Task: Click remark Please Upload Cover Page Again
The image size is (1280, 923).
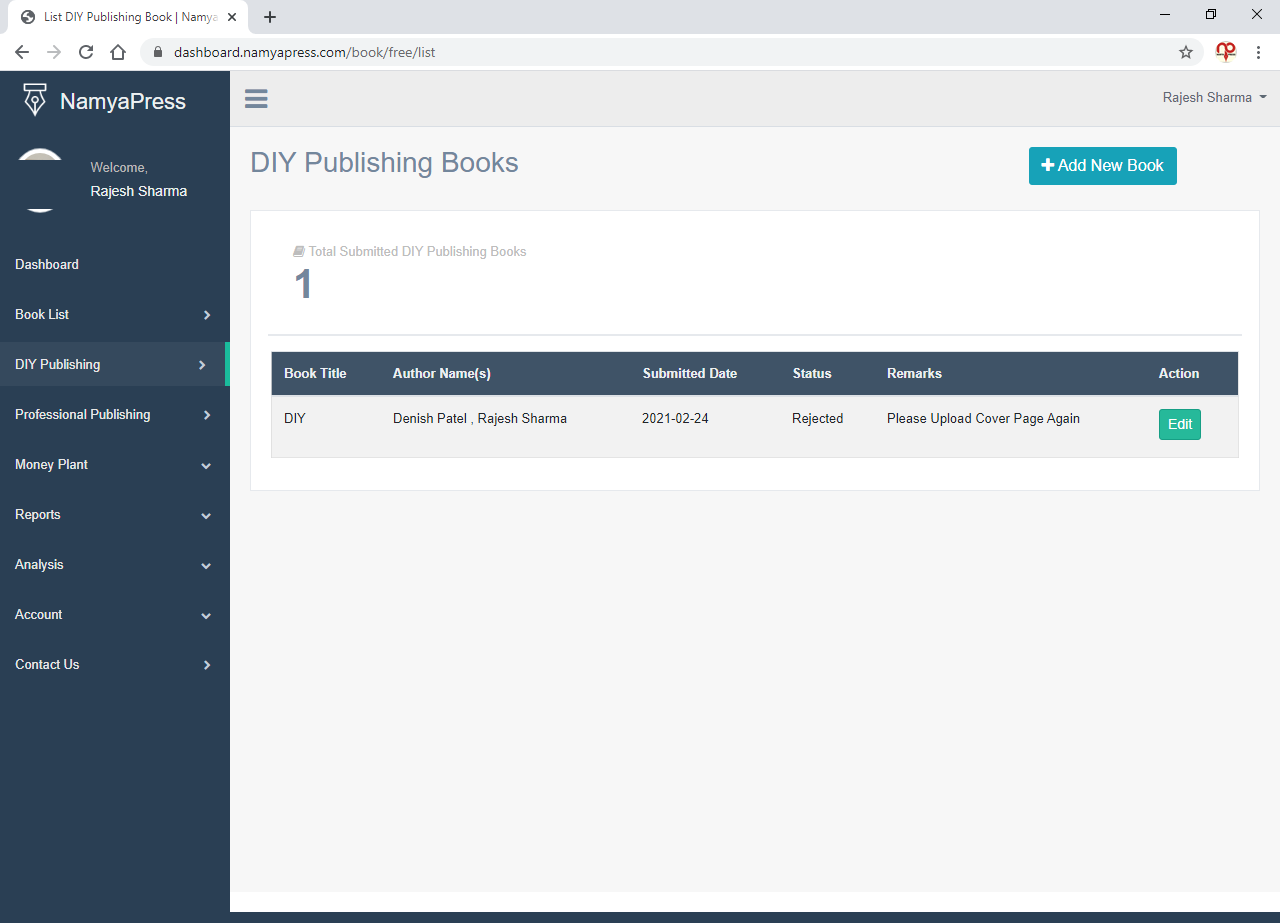Action: coord(983,418)
